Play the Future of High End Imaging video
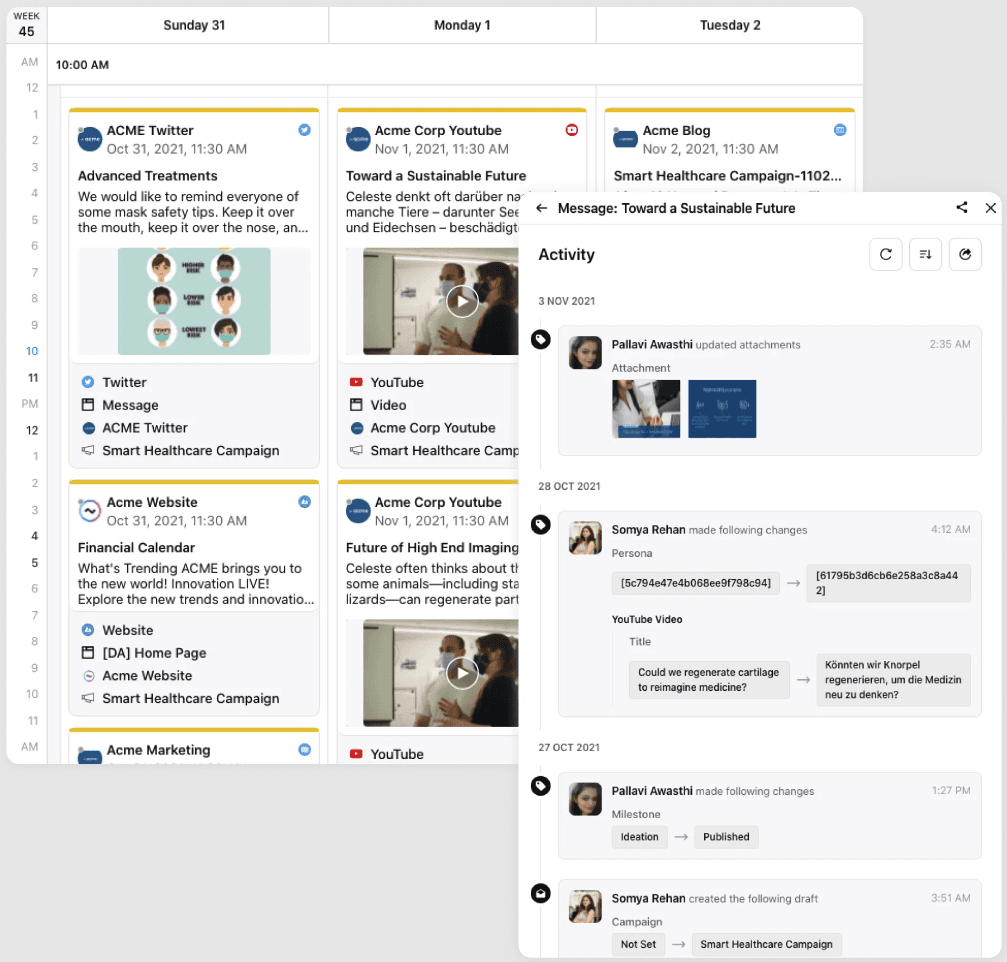 (462, 673)
